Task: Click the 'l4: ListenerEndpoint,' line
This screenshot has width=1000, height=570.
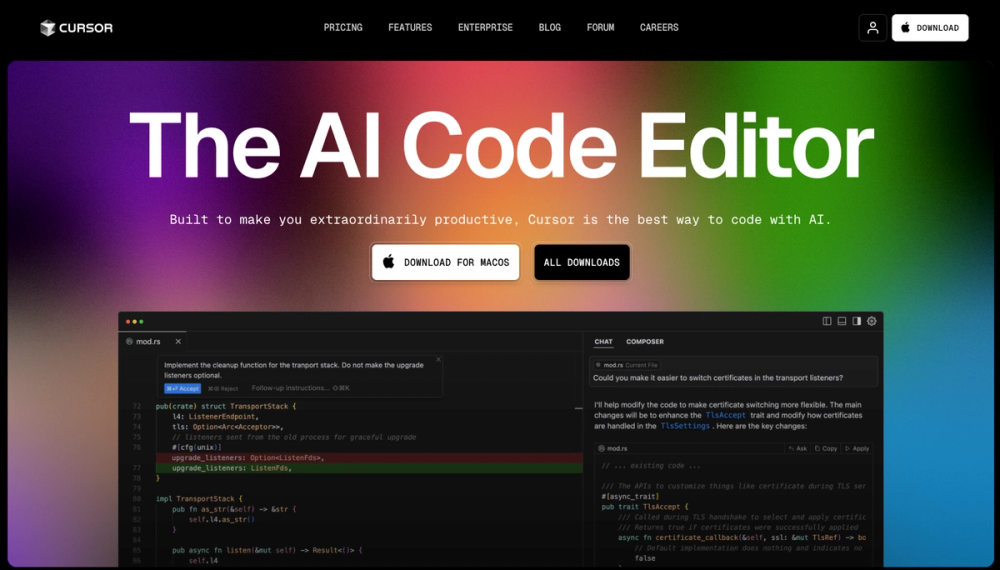Action: [x=216, y=416]
